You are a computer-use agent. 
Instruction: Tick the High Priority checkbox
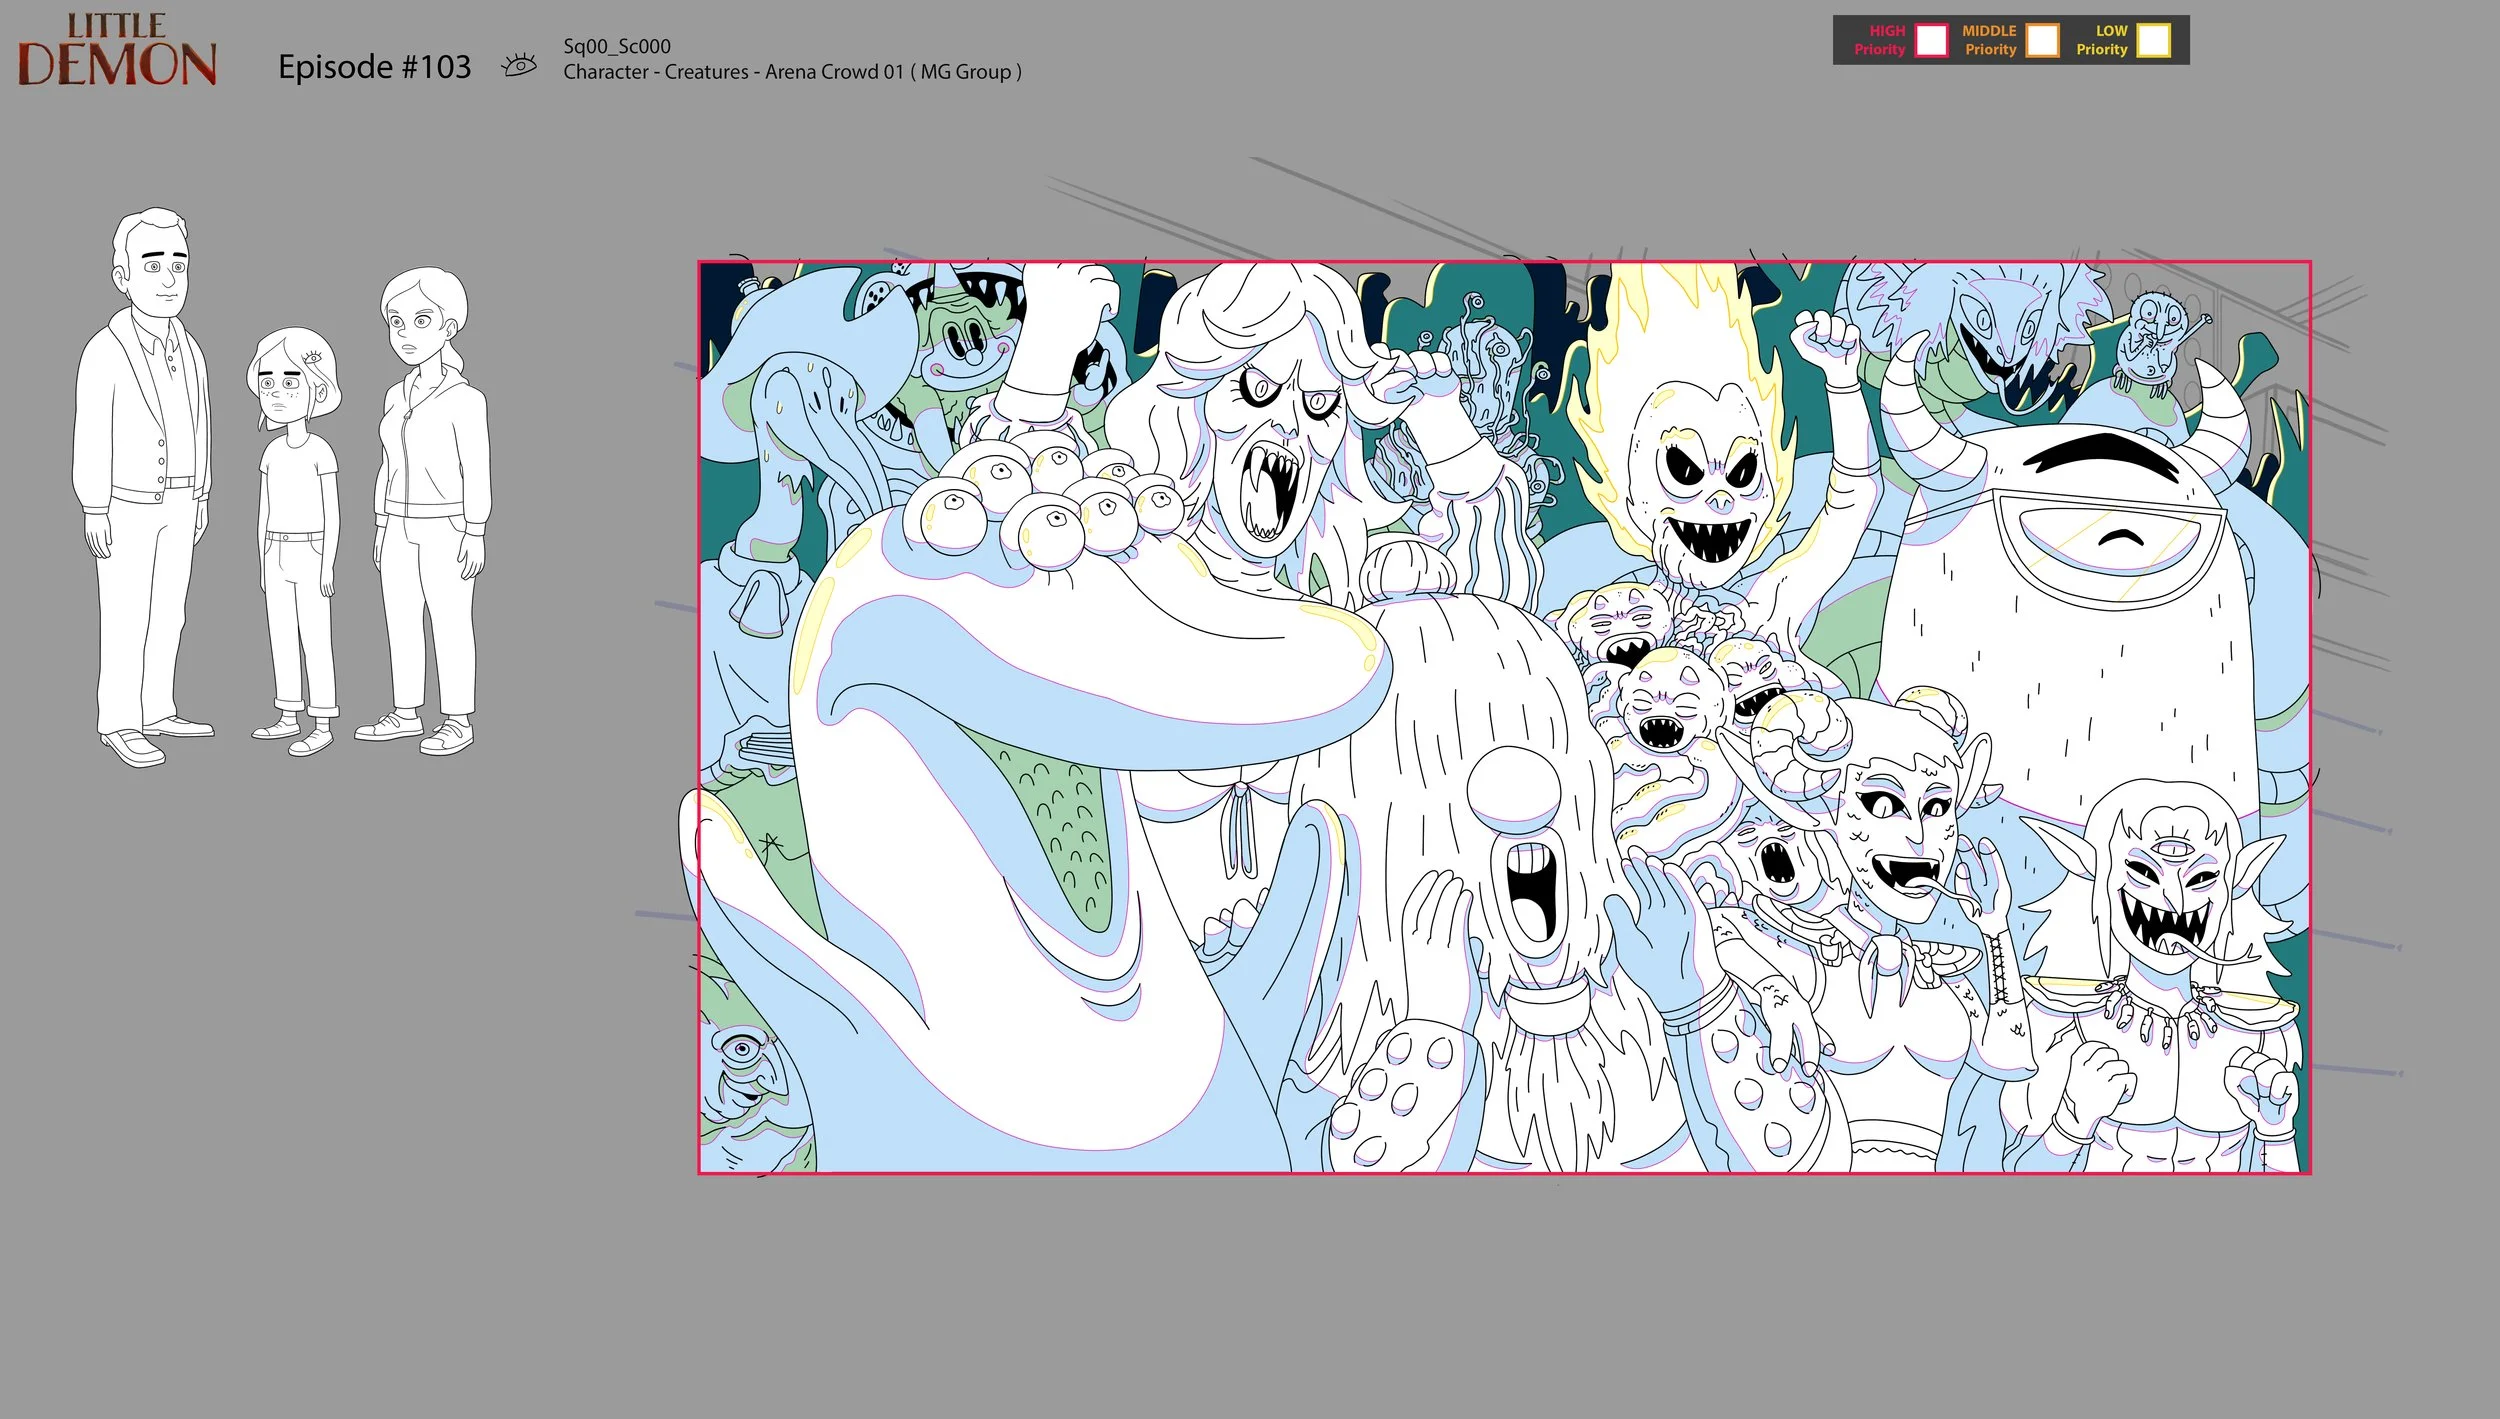1931,40
